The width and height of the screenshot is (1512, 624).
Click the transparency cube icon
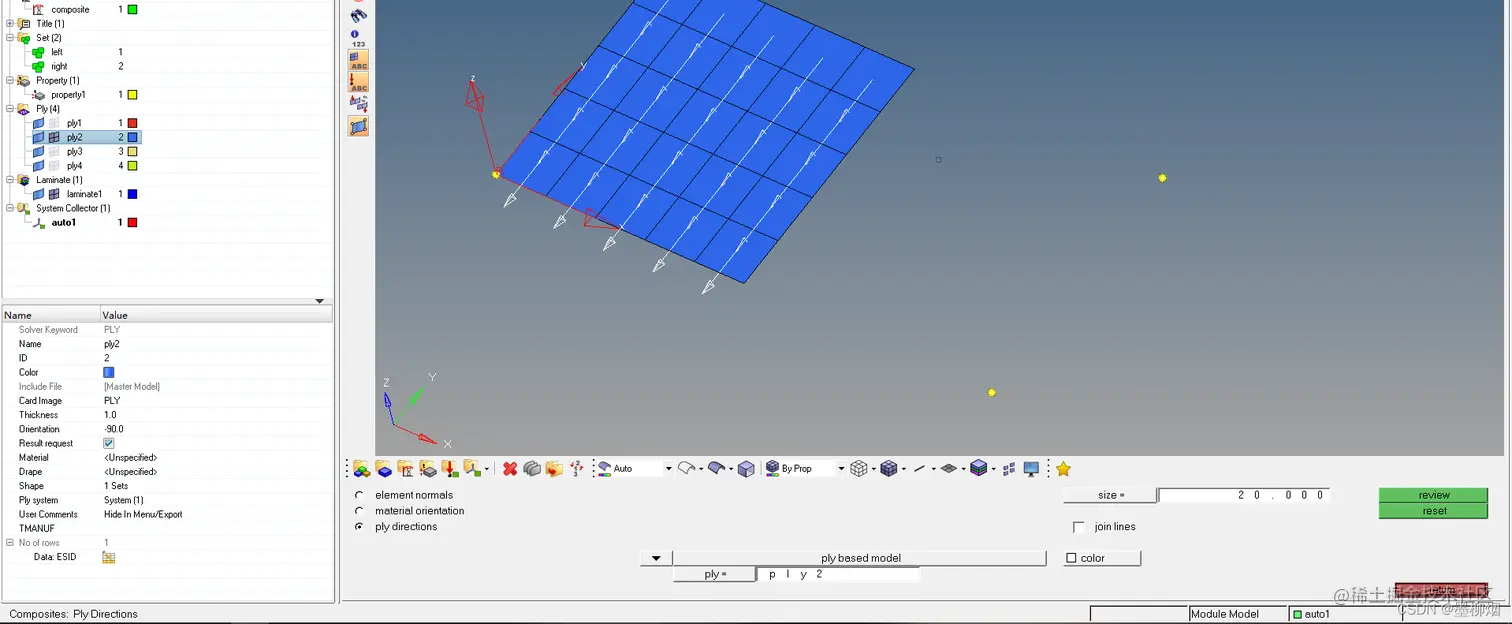[746, 468]
